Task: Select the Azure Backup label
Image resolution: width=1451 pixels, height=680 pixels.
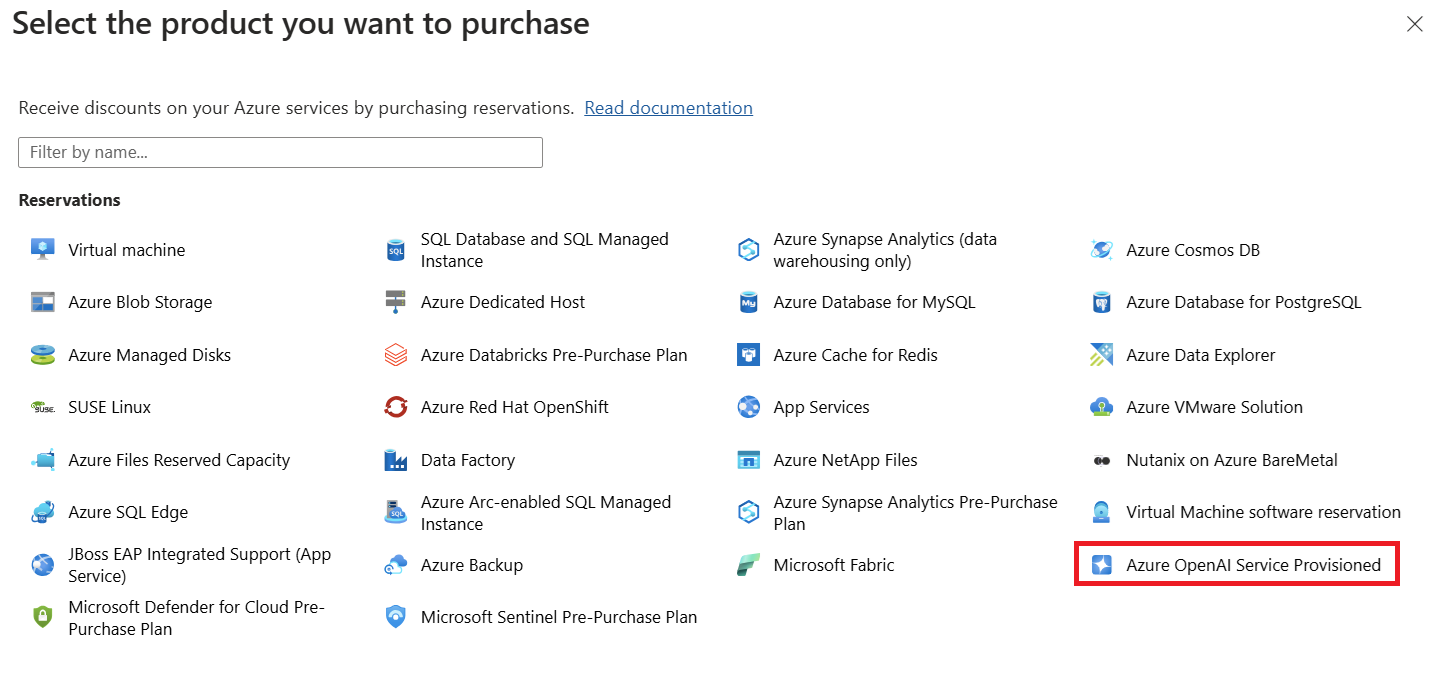Action: (x=471, y=565)
